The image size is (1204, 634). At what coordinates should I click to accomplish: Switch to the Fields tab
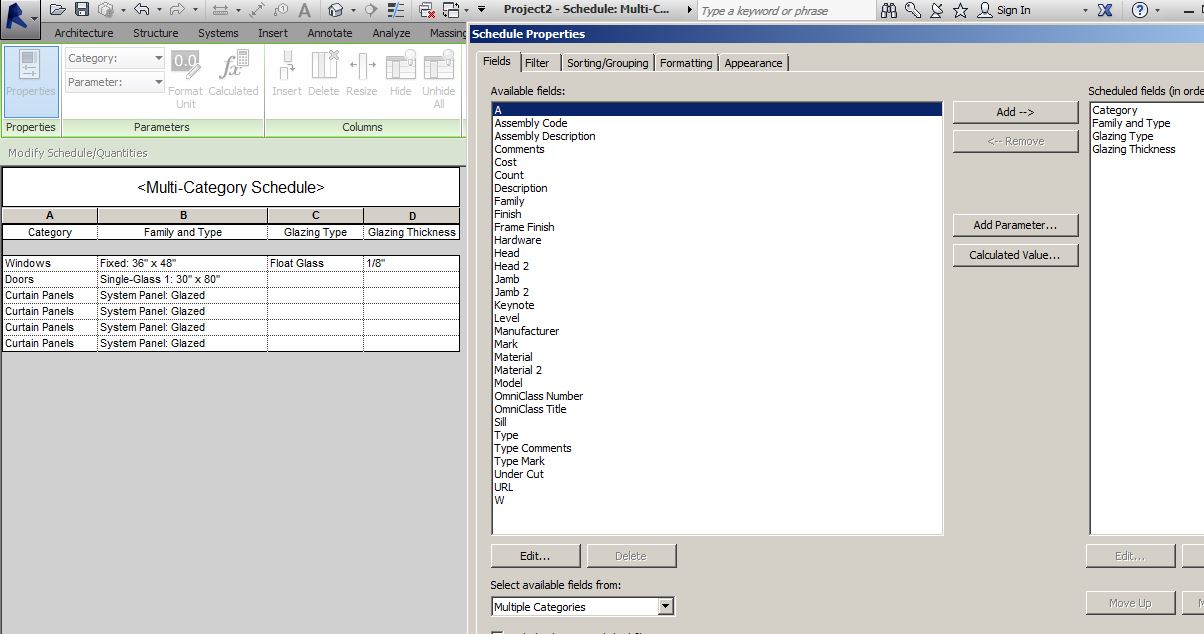(497, 61)
